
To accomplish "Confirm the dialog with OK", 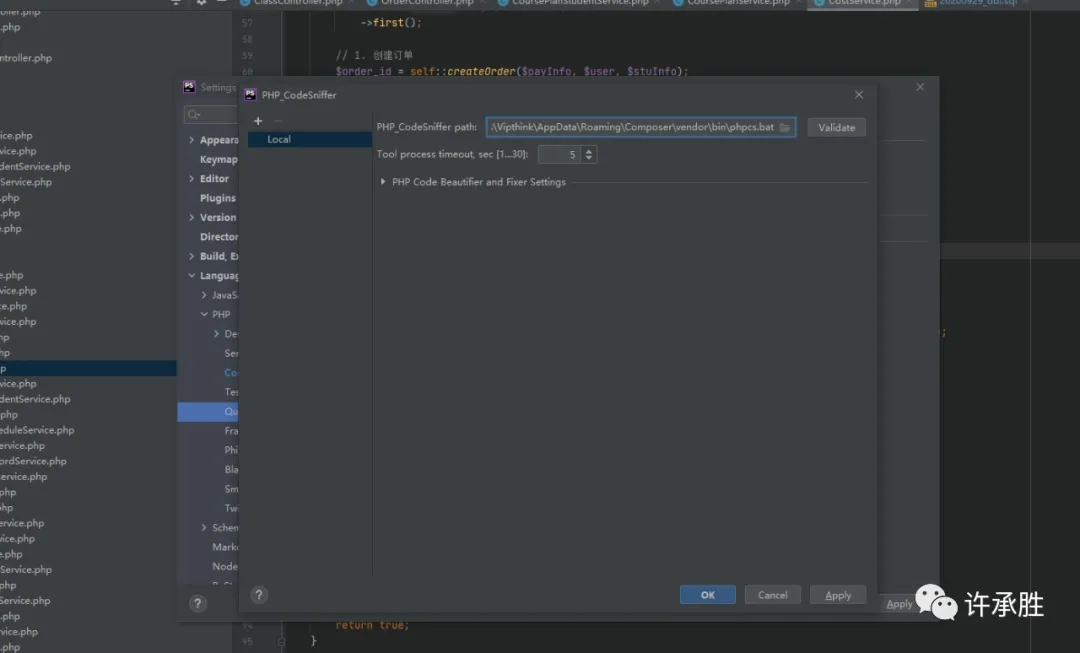I will point(707,595).
